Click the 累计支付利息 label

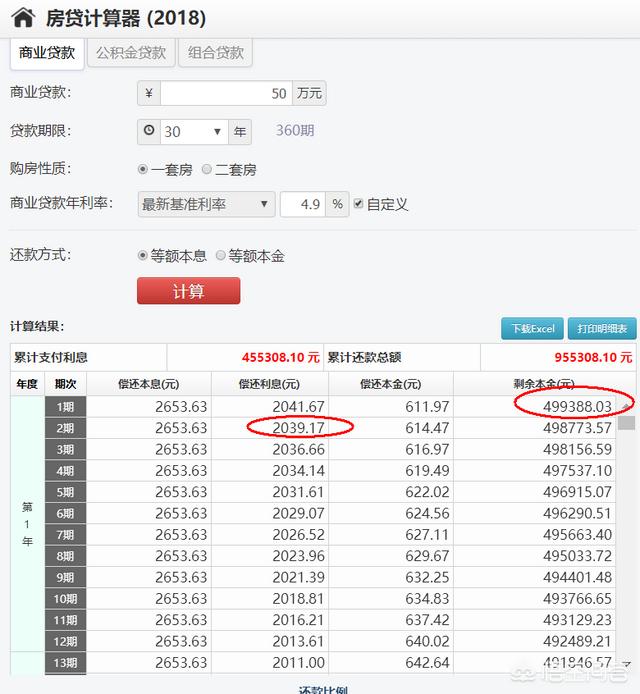(51, 357)
